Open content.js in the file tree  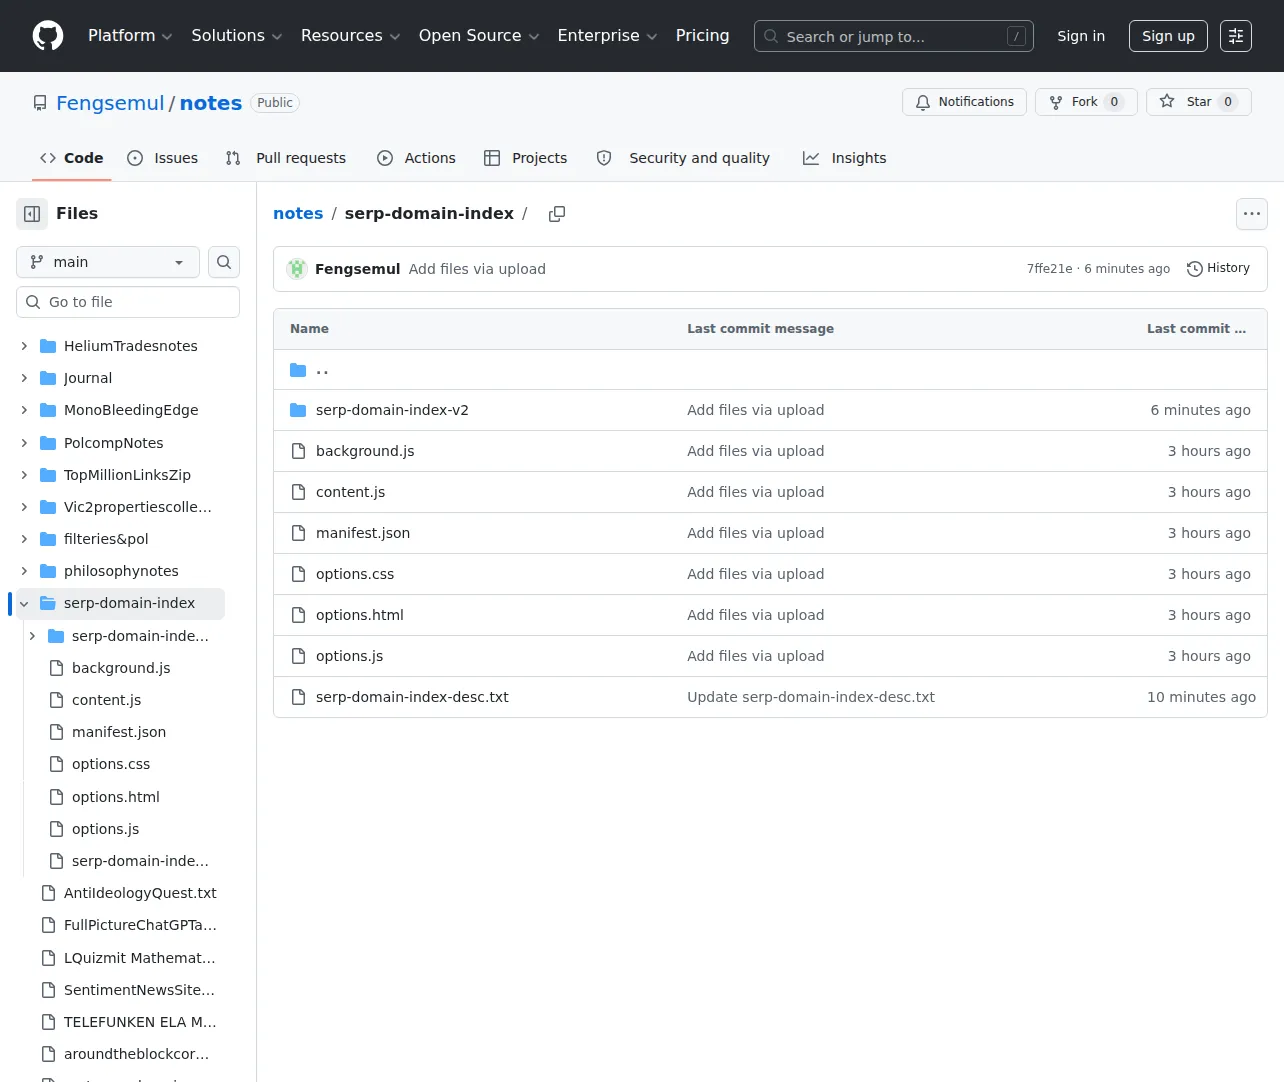point(106,700)
